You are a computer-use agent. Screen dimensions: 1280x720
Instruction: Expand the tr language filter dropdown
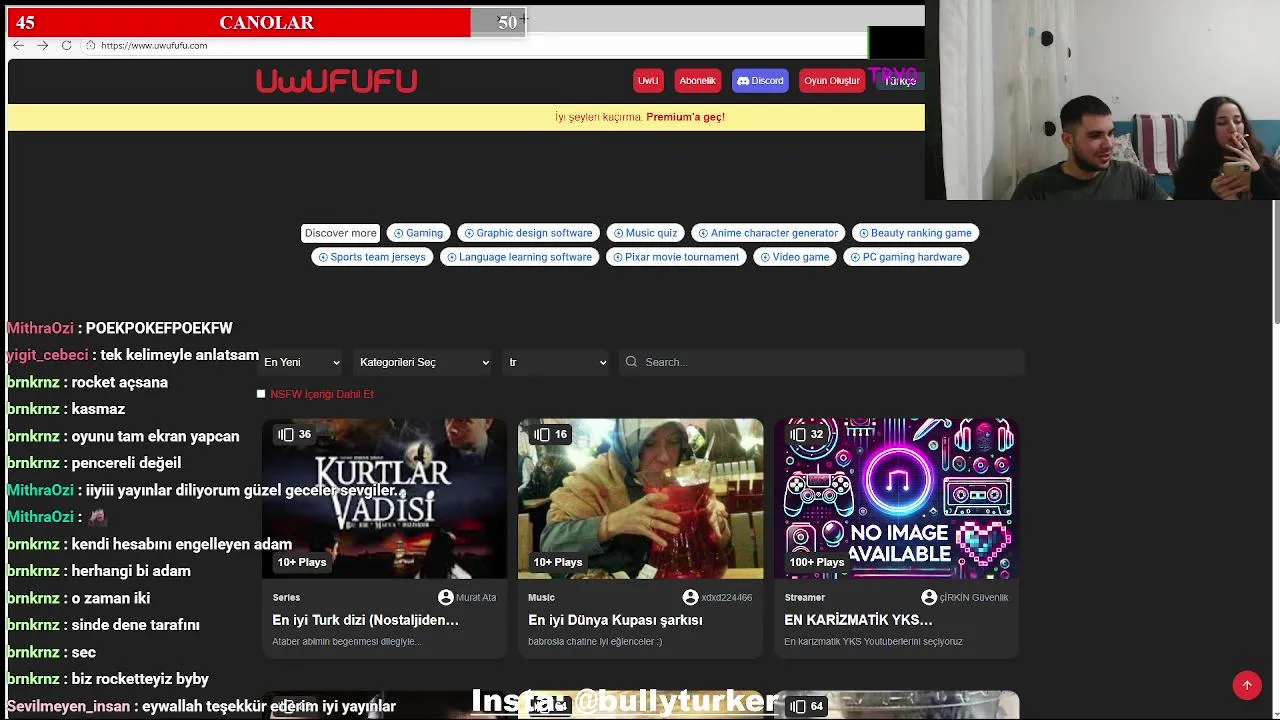point(557,362)
